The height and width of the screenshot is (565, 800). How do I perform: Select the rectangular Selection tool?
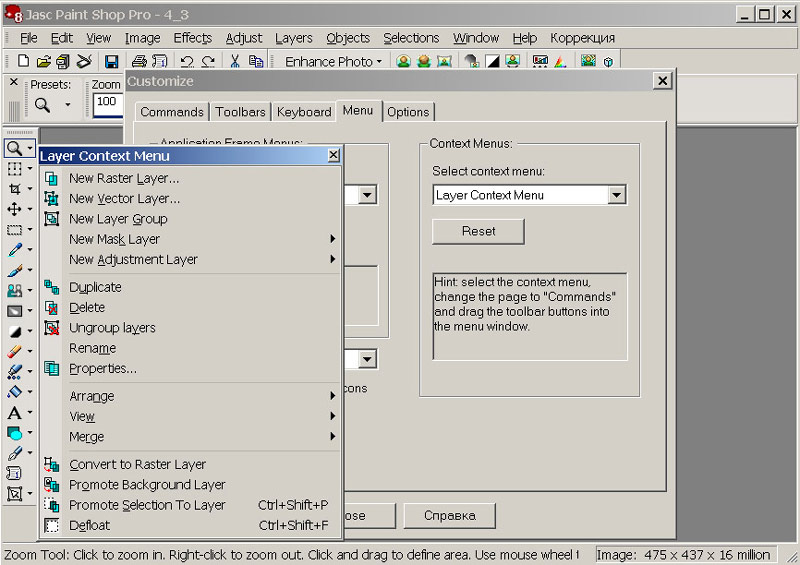pyautogui.click(x=14, y=230)
